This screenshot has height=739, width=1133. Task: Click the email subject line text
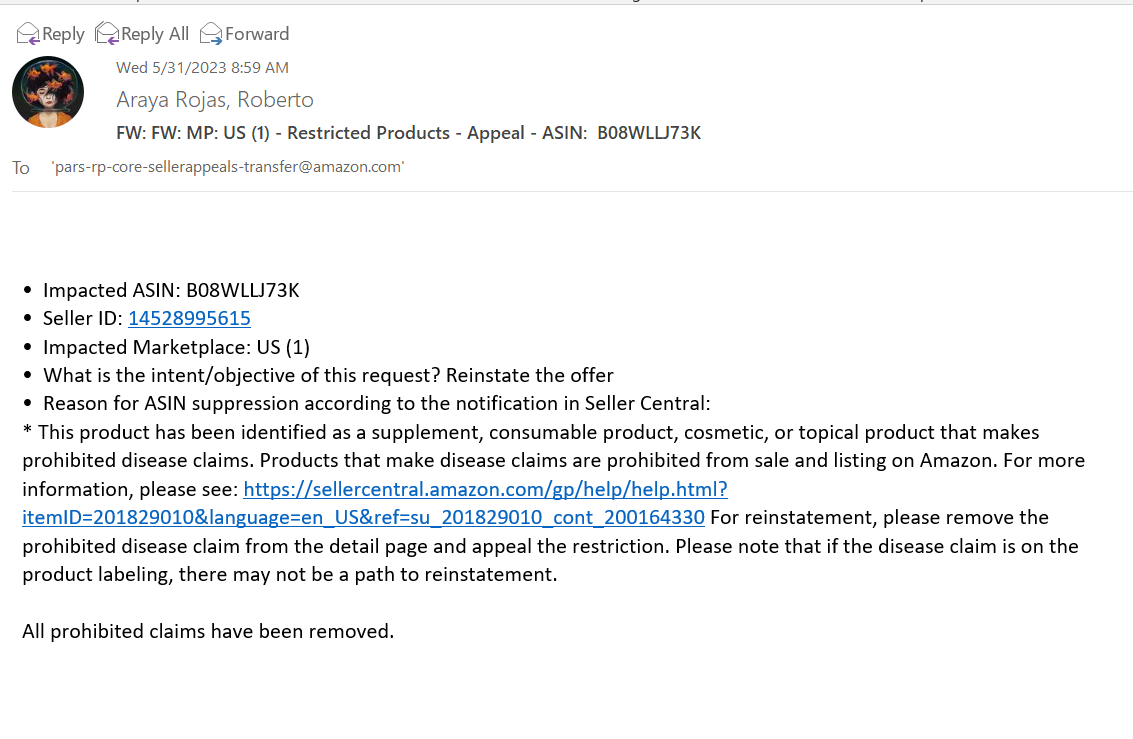(x=408, y=133)
